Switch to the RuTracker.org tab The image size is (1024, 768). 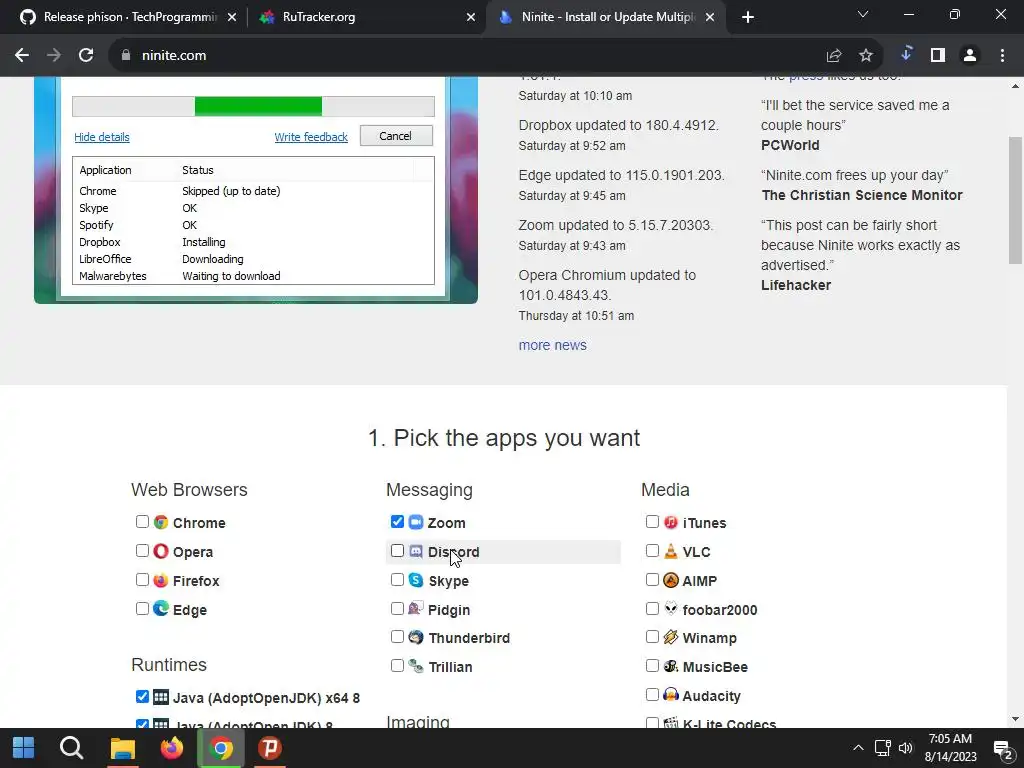pos(368,17)
